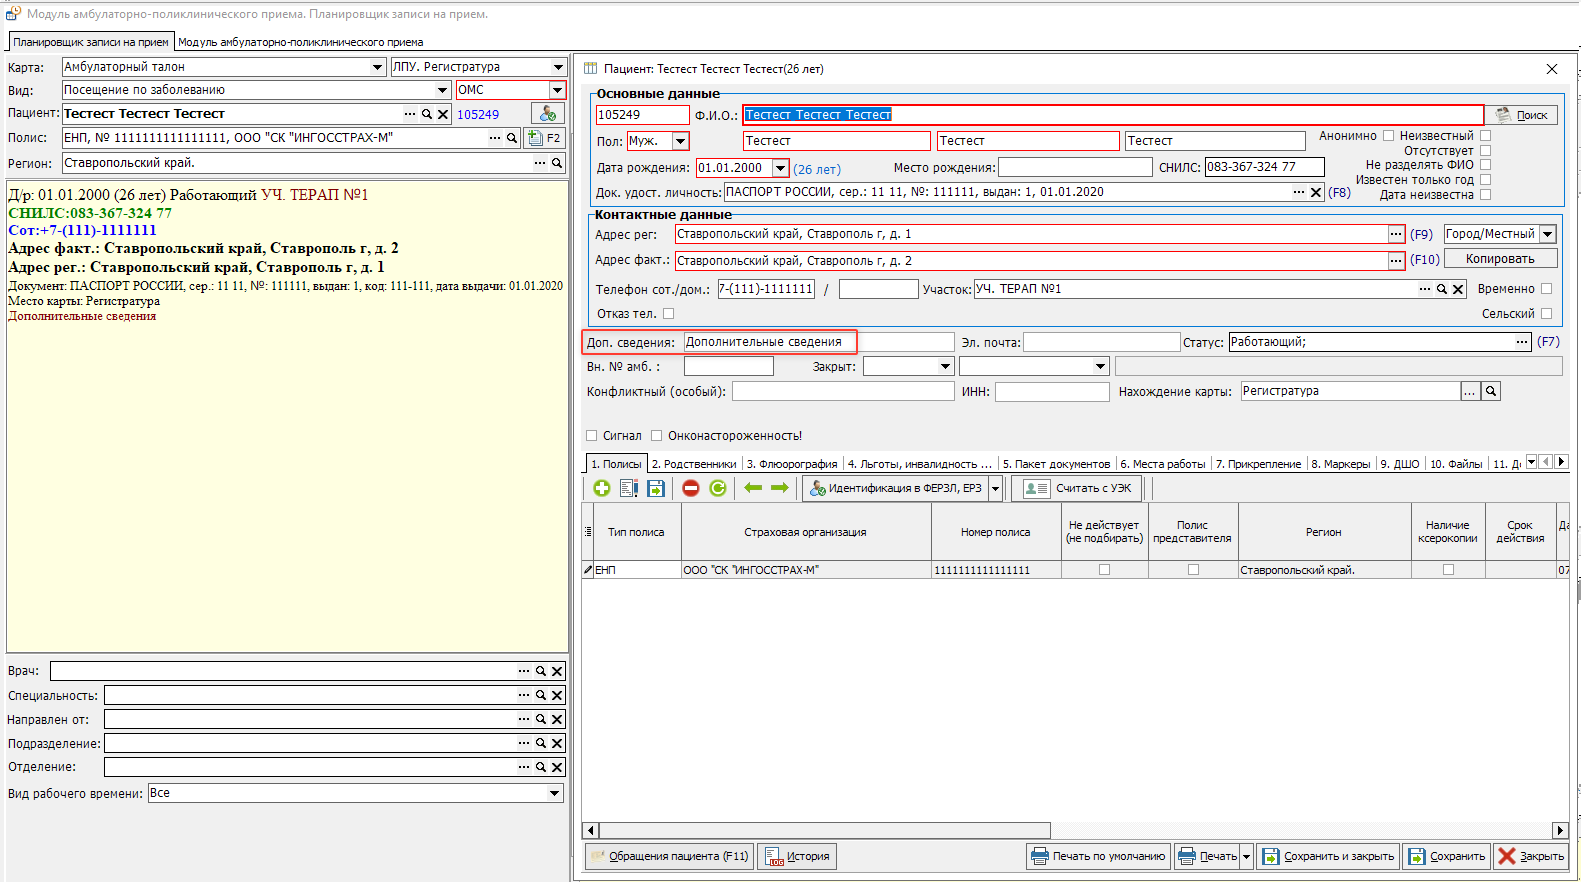Image resolution: width=1581 pixels, height=882 pixels.
Task: Enable the Сигнал checkbox
Action: pyautogui.click(x=591, y=436)
